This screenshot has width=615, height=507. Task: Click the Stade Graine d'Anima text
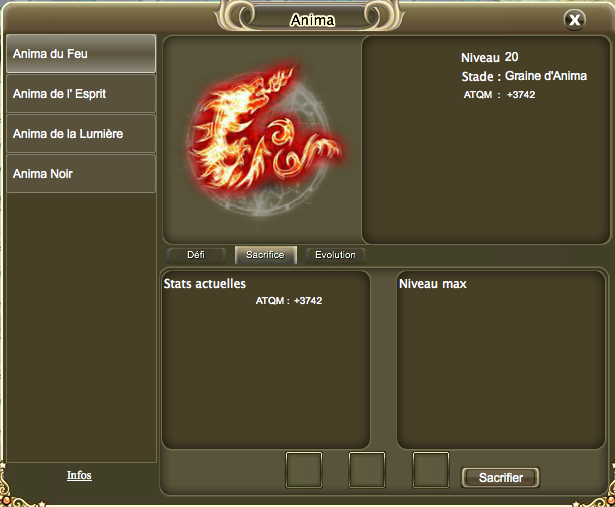coord(524,76)
